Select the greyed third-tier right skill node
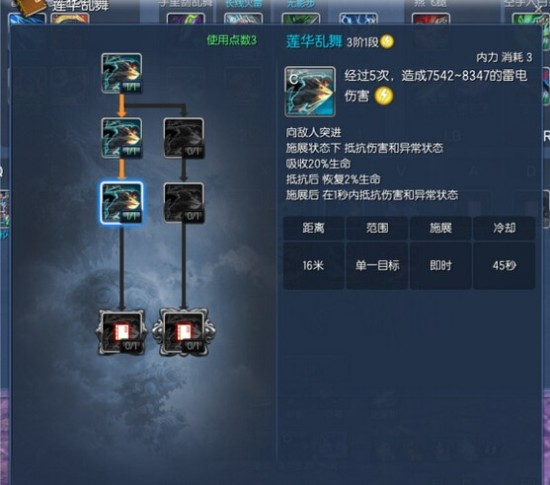550x485 pixels. click(x=183, y=203)
